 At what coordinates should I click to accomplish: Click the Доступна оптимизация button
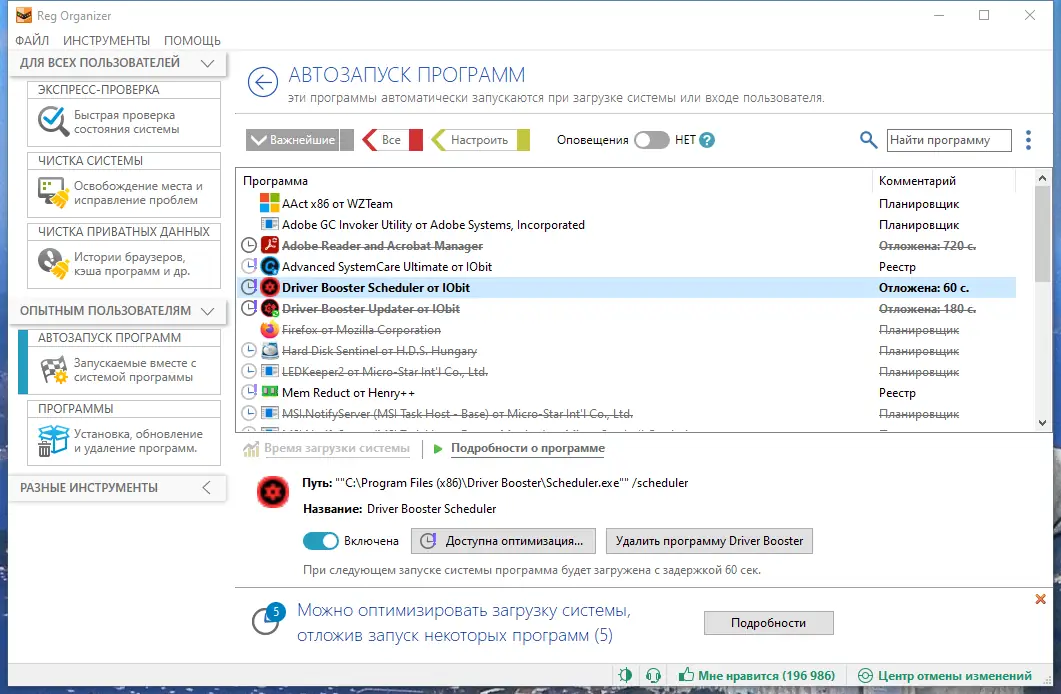[x=503, y=540]
